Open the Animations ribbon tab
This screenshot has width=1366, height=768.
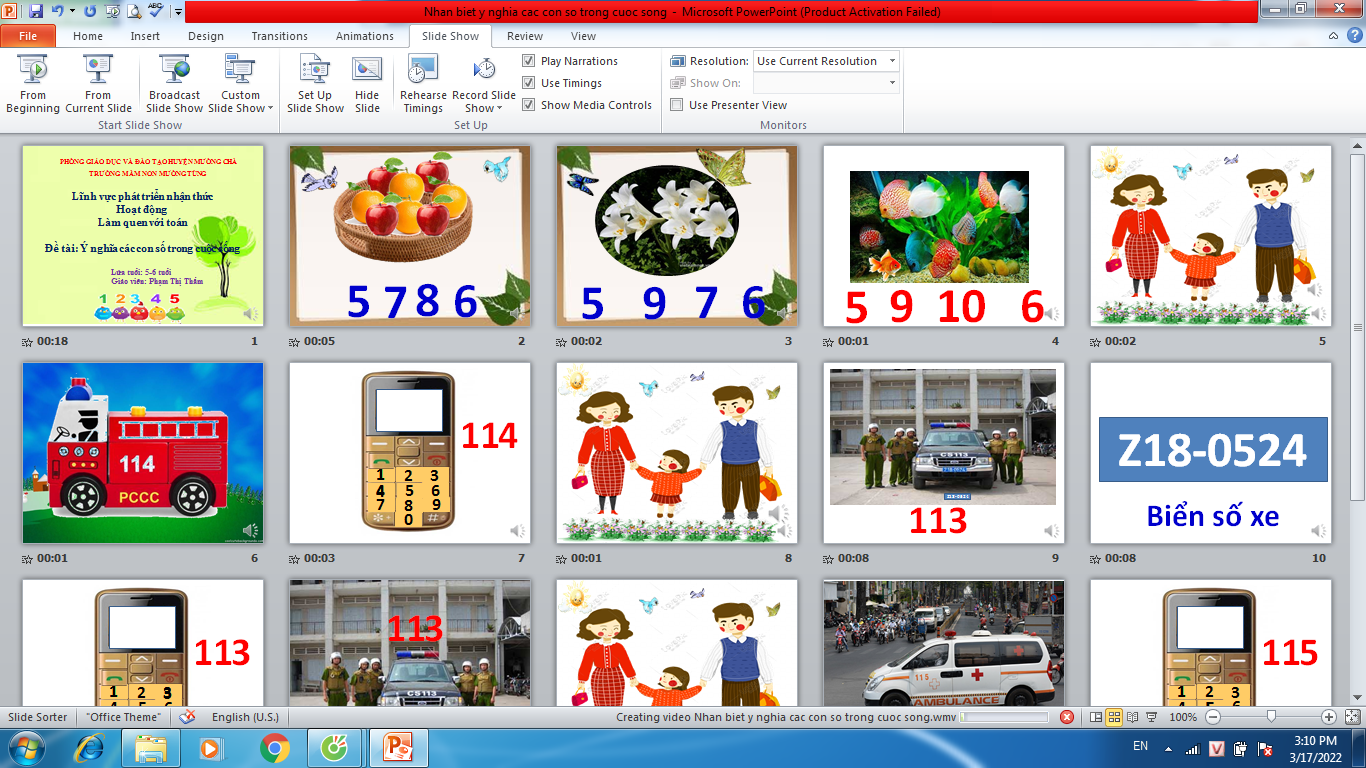(x=364, y=36)
